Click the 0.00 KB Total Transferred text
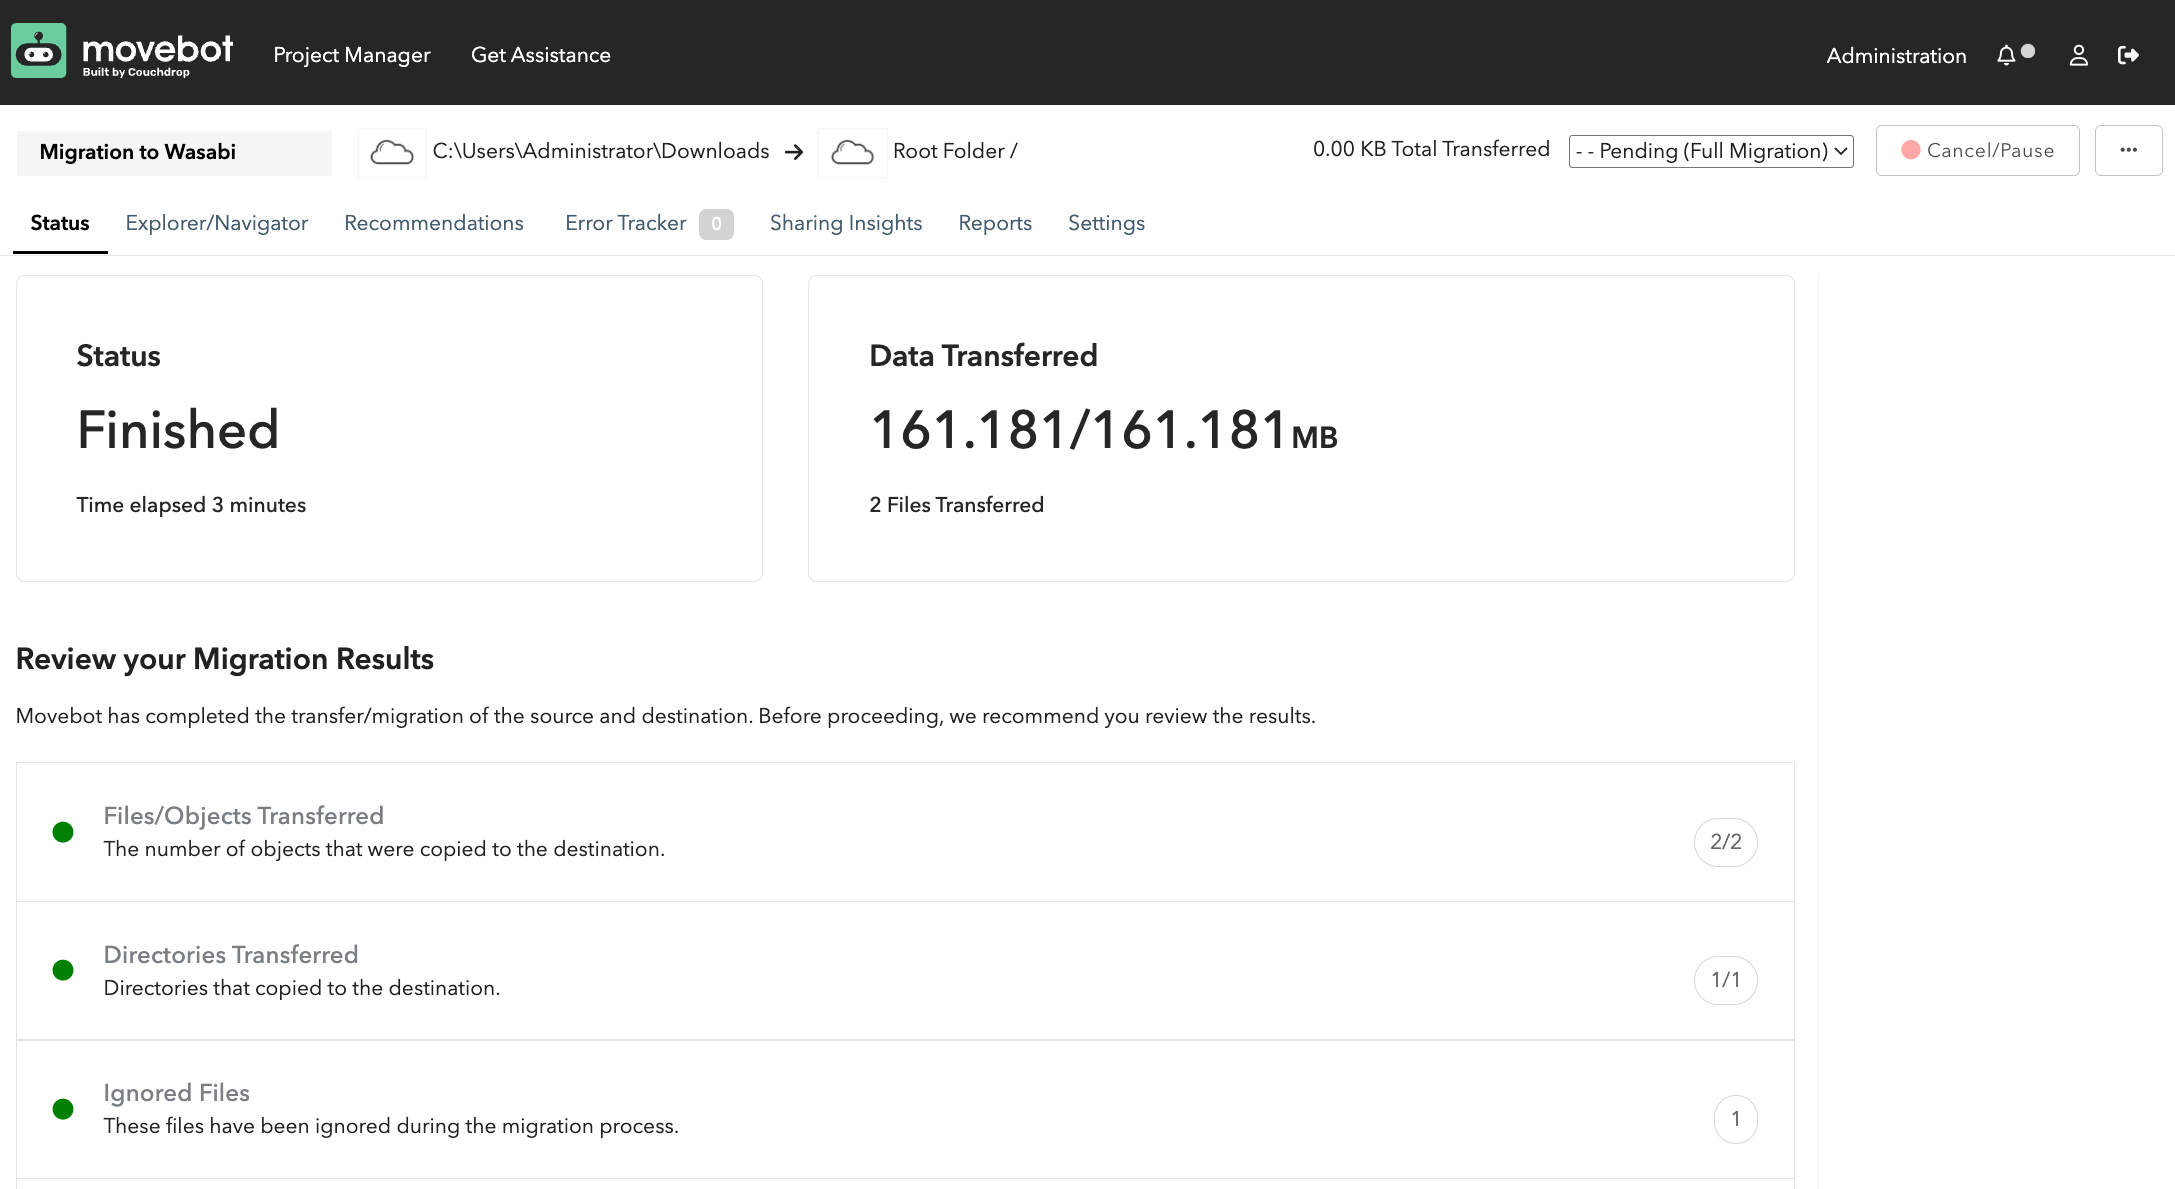The image size is (2175, 1189). click(1431, 149)
